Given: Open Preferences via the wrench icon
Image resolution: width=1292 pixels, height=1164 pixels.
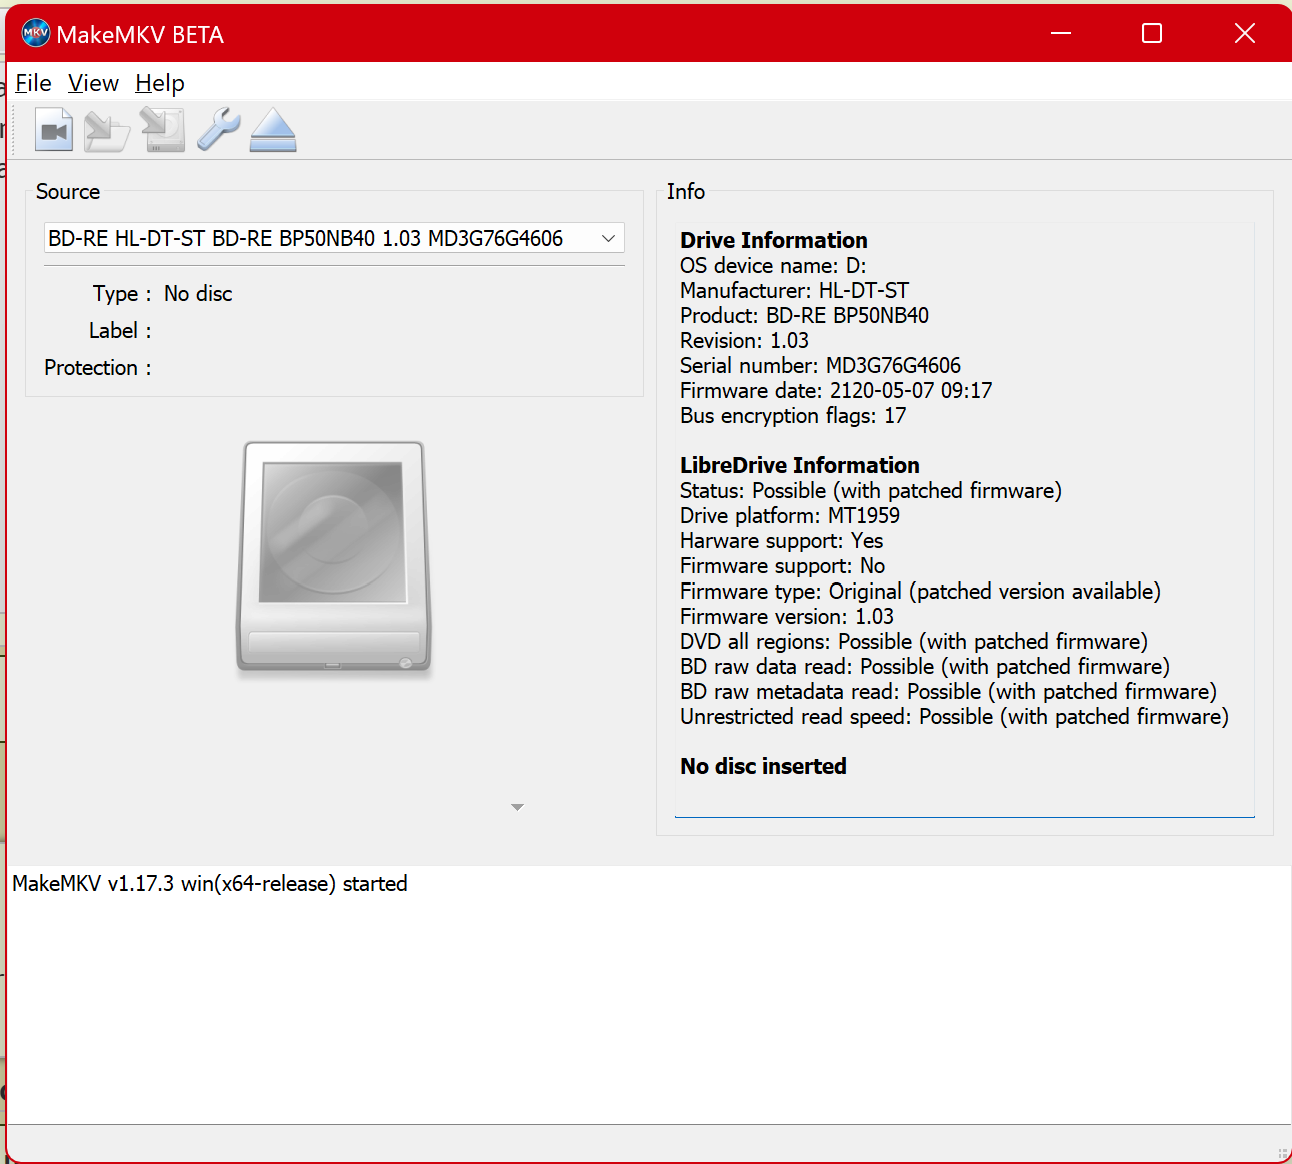Looking at the screenshot, I should (x=218, y=130).
